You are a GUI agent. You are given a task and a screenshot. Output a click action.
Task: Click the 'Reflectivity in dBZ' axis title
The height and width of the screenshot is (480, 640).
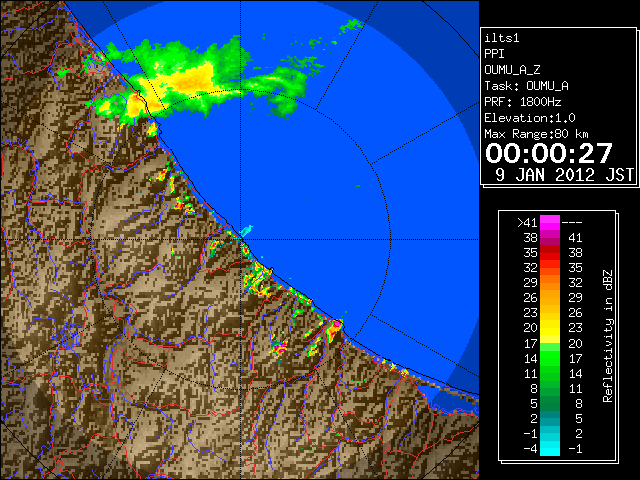[608, 336]
